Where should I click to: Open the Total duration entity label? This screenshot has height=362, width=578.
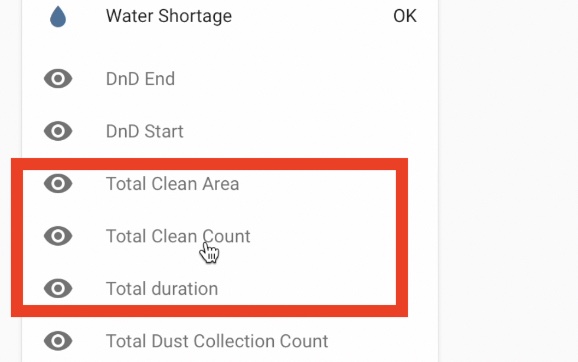[162, 289]
